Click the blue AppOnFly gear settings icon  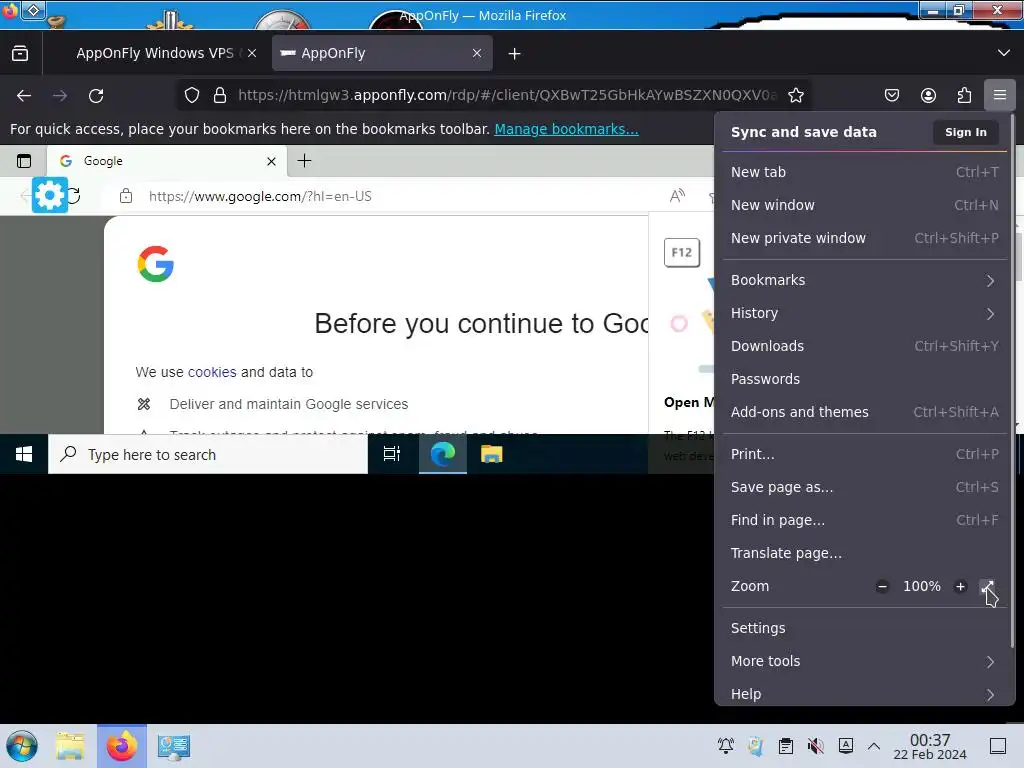tap(50, 195)
